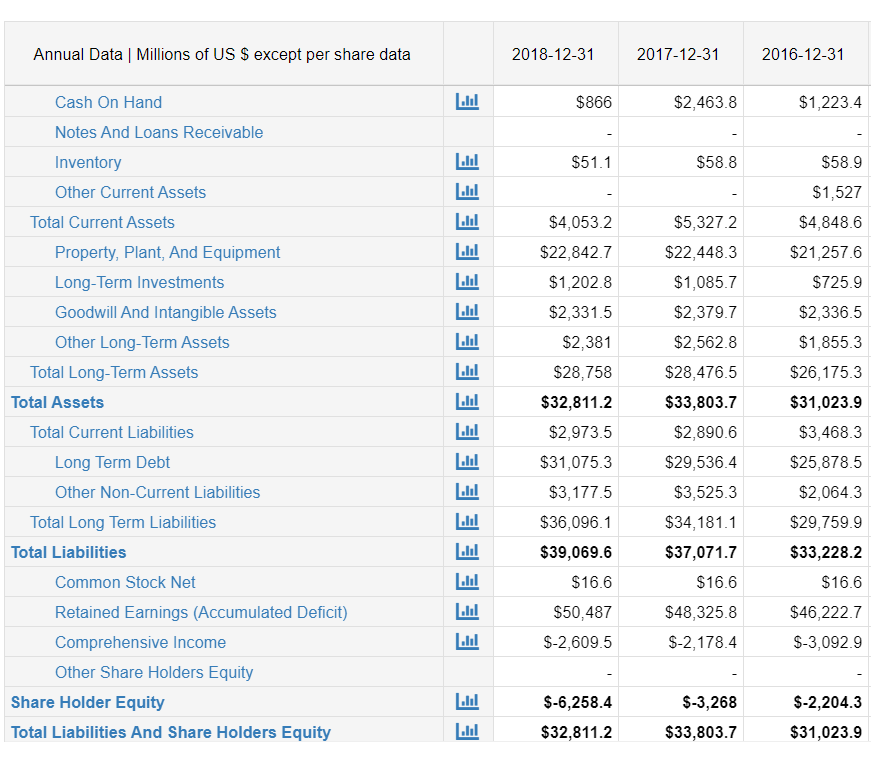
Task: Open the Comprehensive Income chart icon
Action: [x=467, y=641]
